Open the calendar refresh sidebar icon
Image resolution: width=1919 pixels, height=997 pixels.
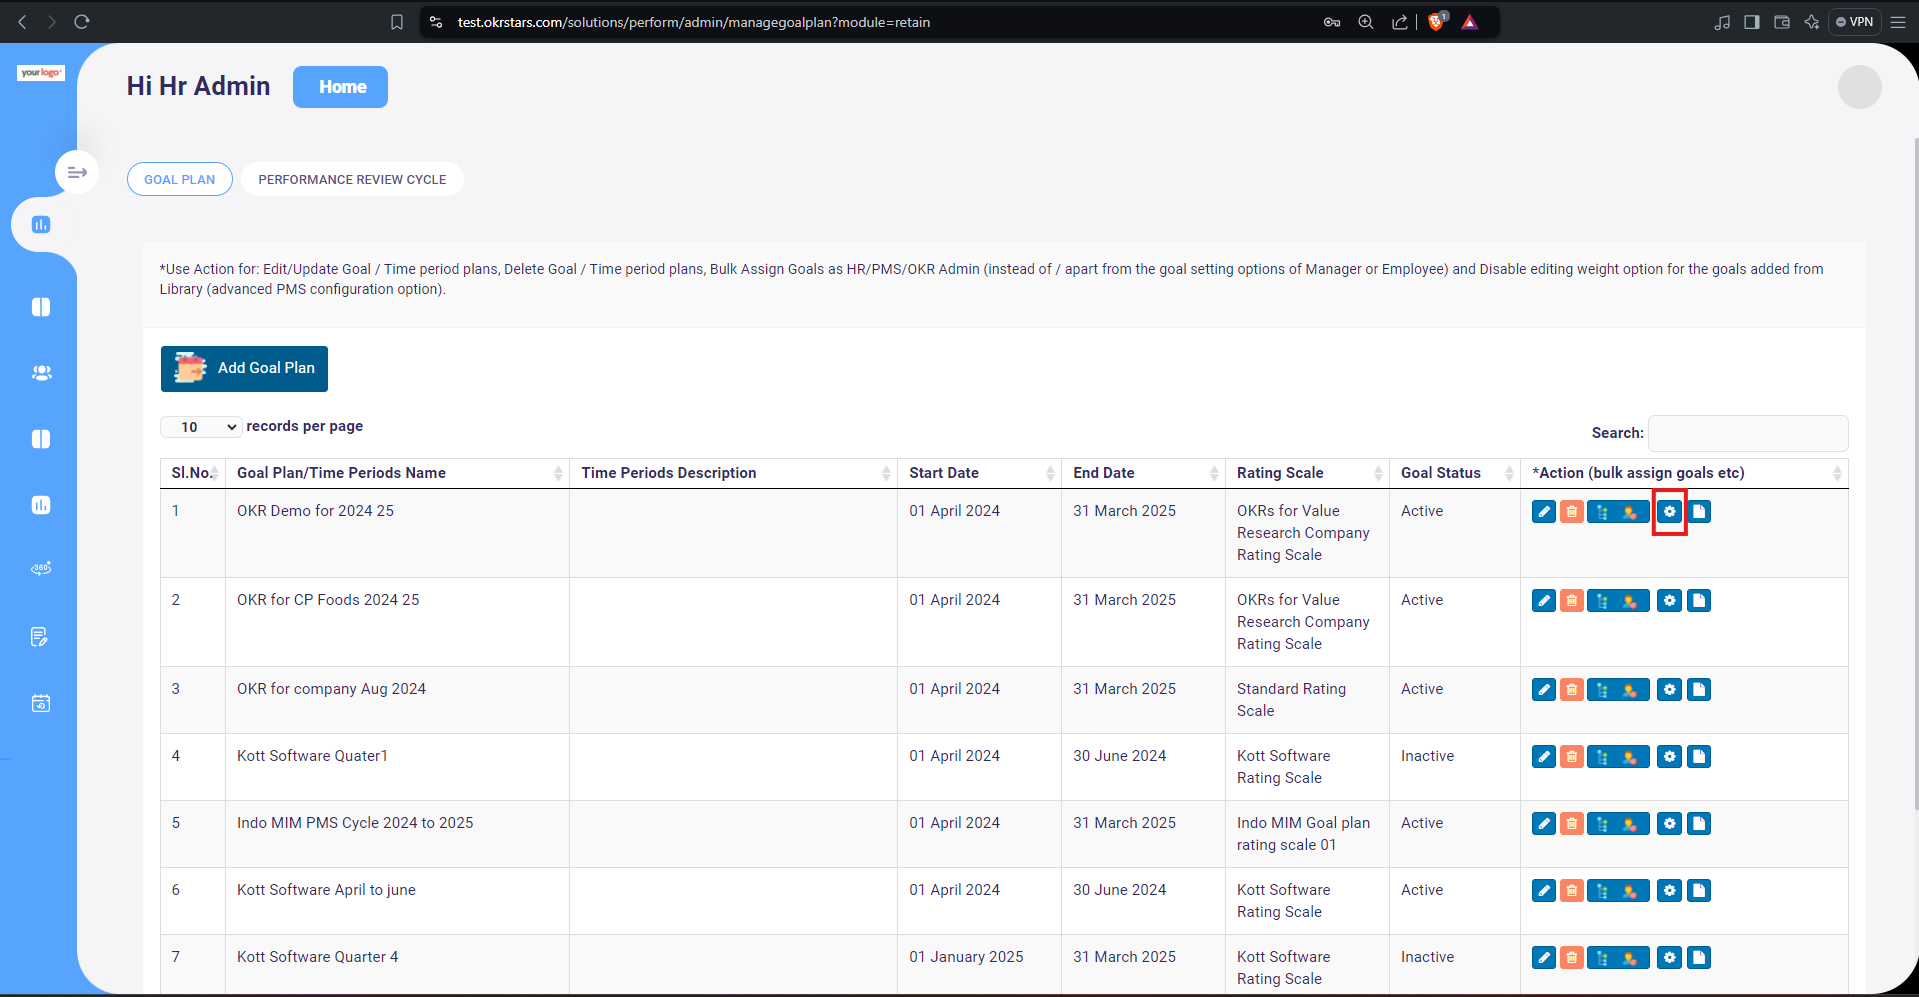41,703
